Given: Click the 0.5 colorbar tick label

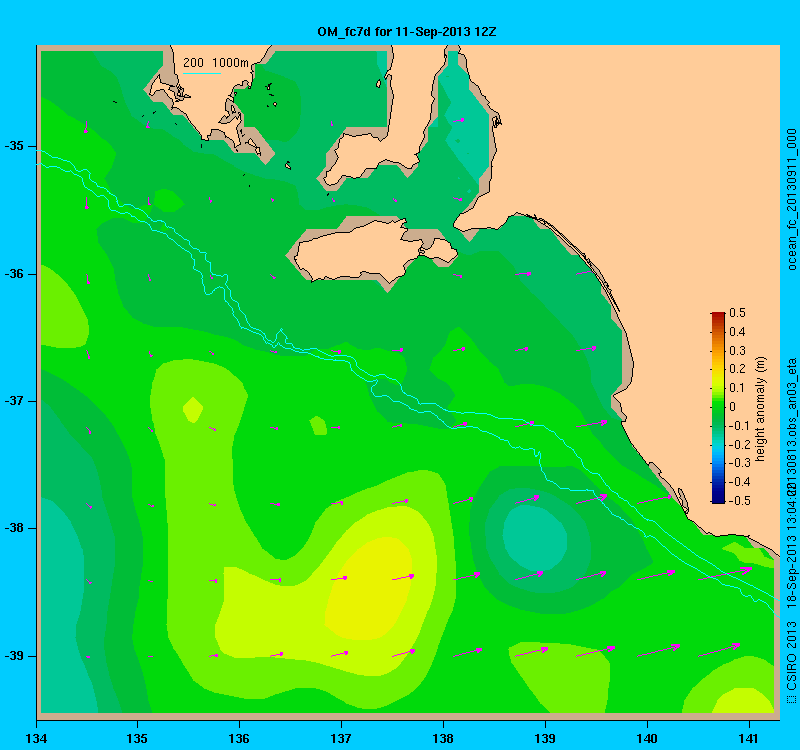Looking at the screenshot, I should [x=737, y=313].
